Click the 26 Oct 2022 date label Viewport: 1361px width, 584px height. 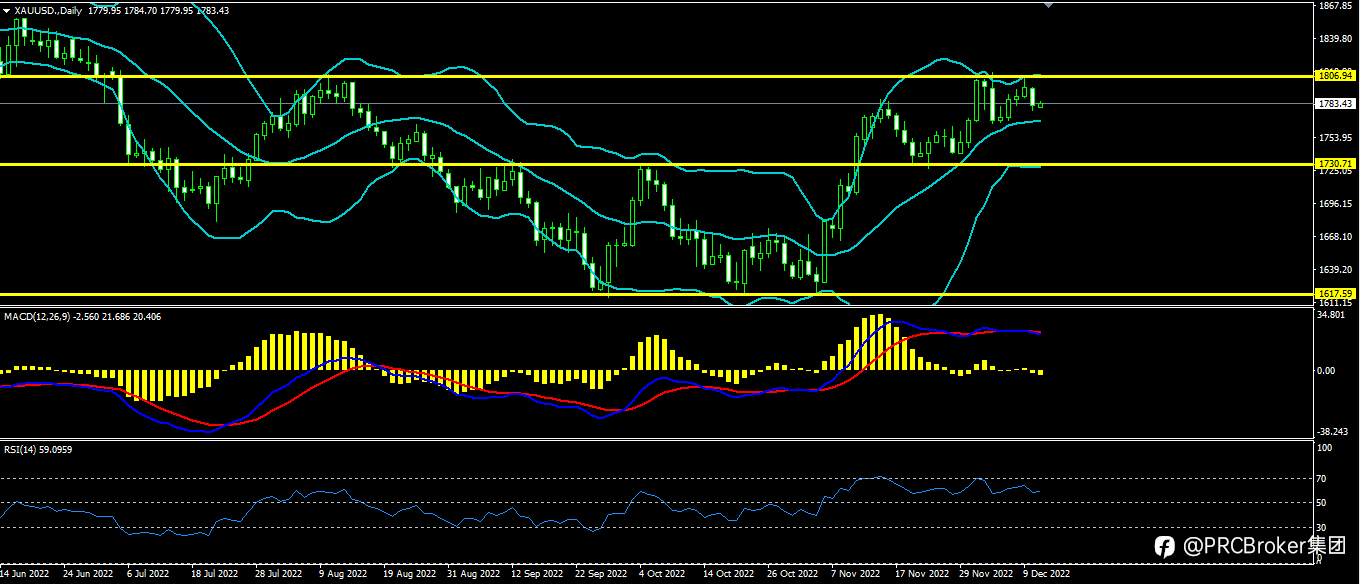tap(792, 575)
